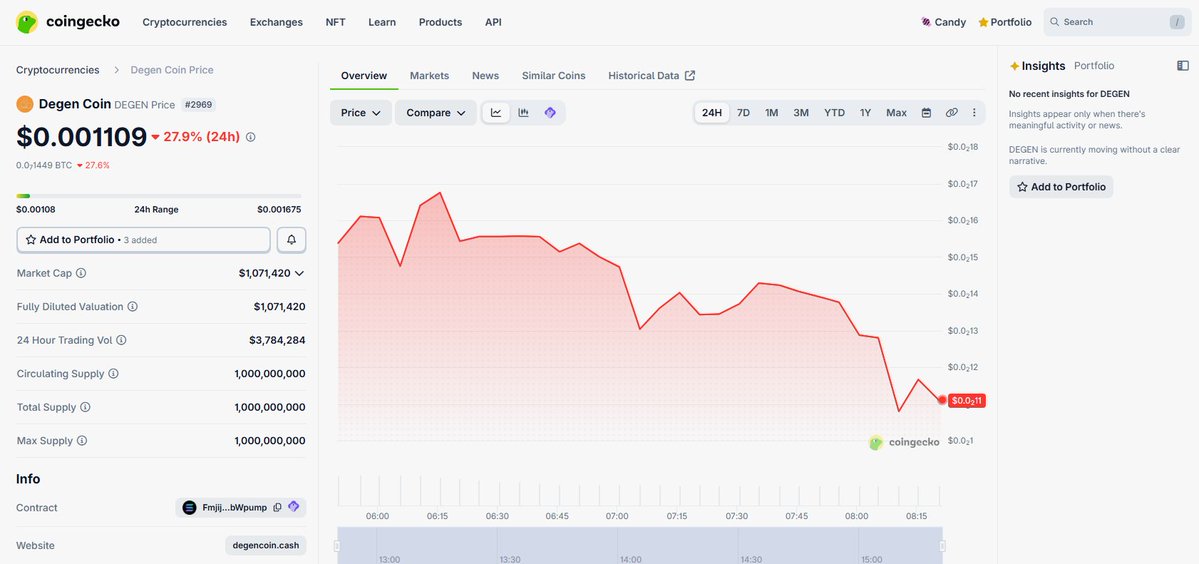Click the price alert bell icon
The width and height of the screenshot is (1199, 564).
point(291,240)
